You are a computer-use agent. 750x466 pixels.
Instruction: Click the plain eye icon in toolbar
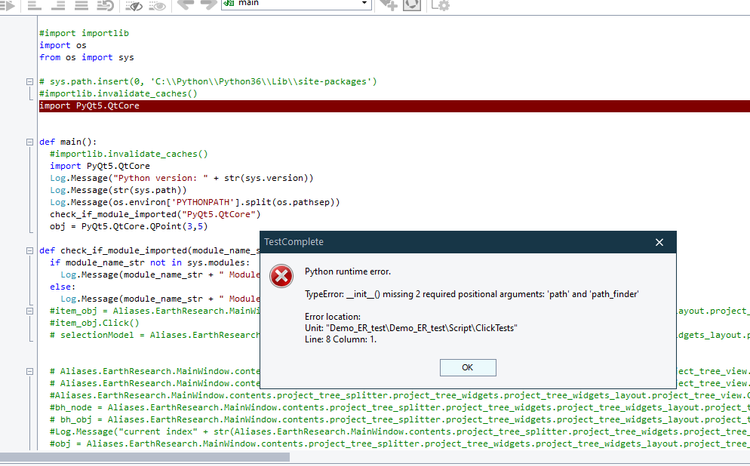click(156, 5)
